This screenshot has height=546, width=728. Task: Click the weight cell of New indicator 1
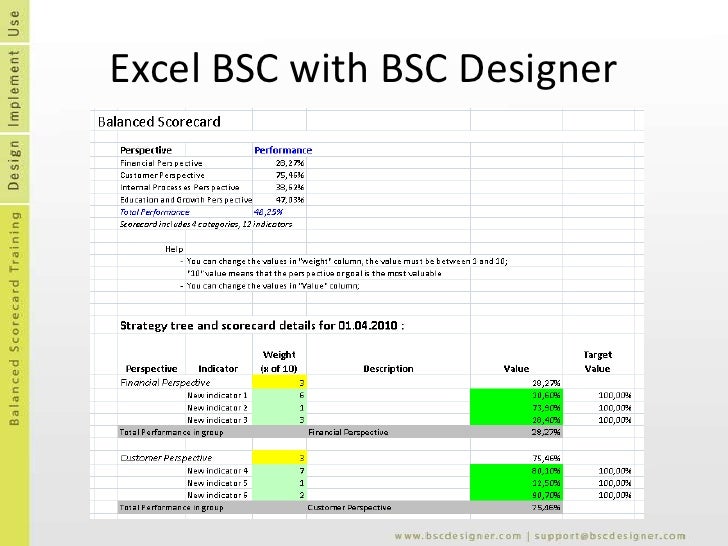280,396
